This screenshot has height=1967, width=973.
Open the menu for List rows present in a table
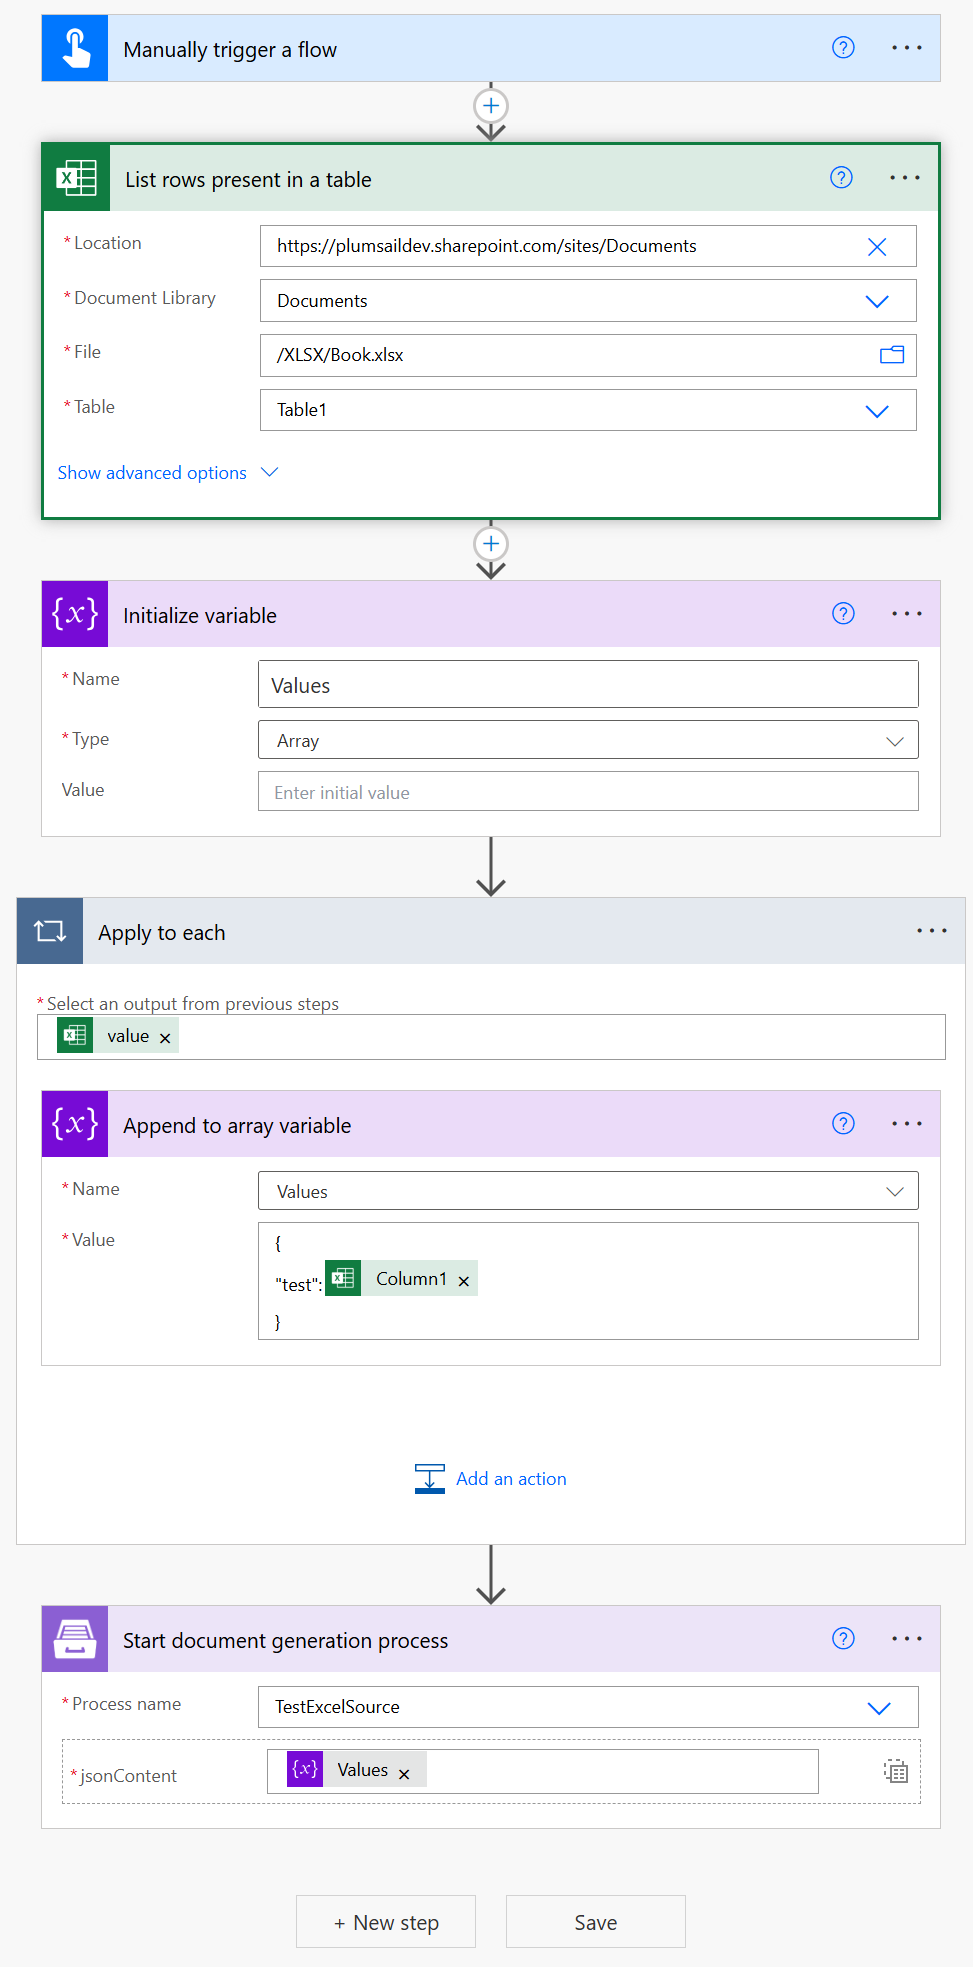904,178
